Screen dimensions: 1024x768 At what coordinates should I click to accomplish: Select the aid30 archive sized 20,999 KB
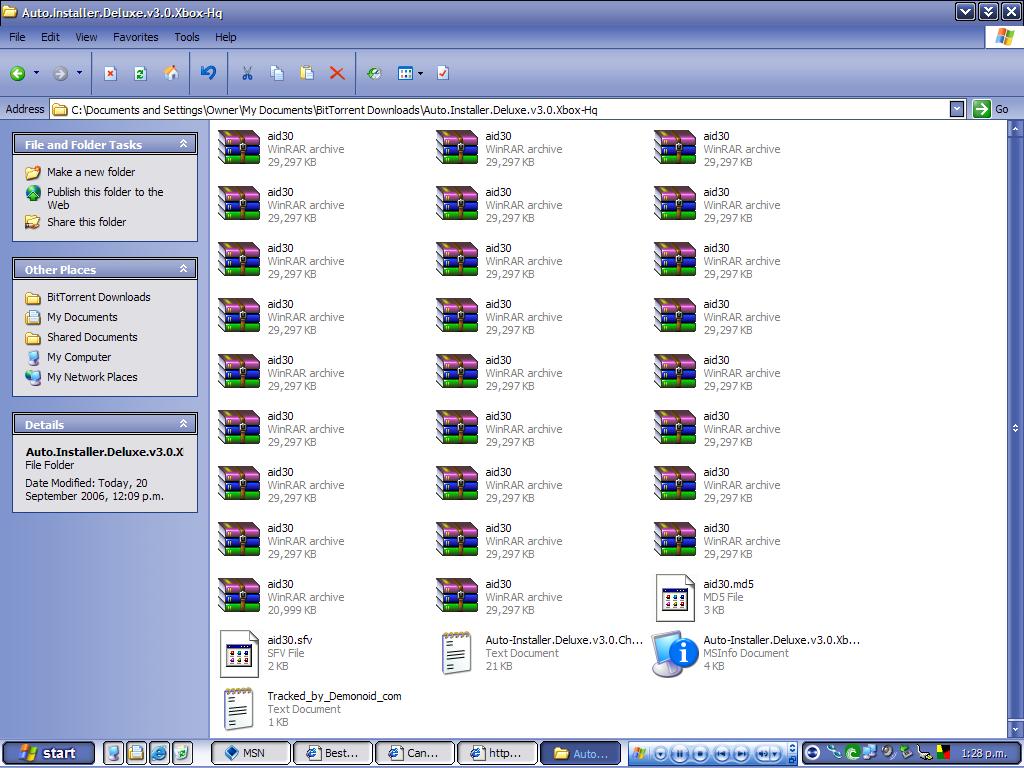tap(238, 596)
